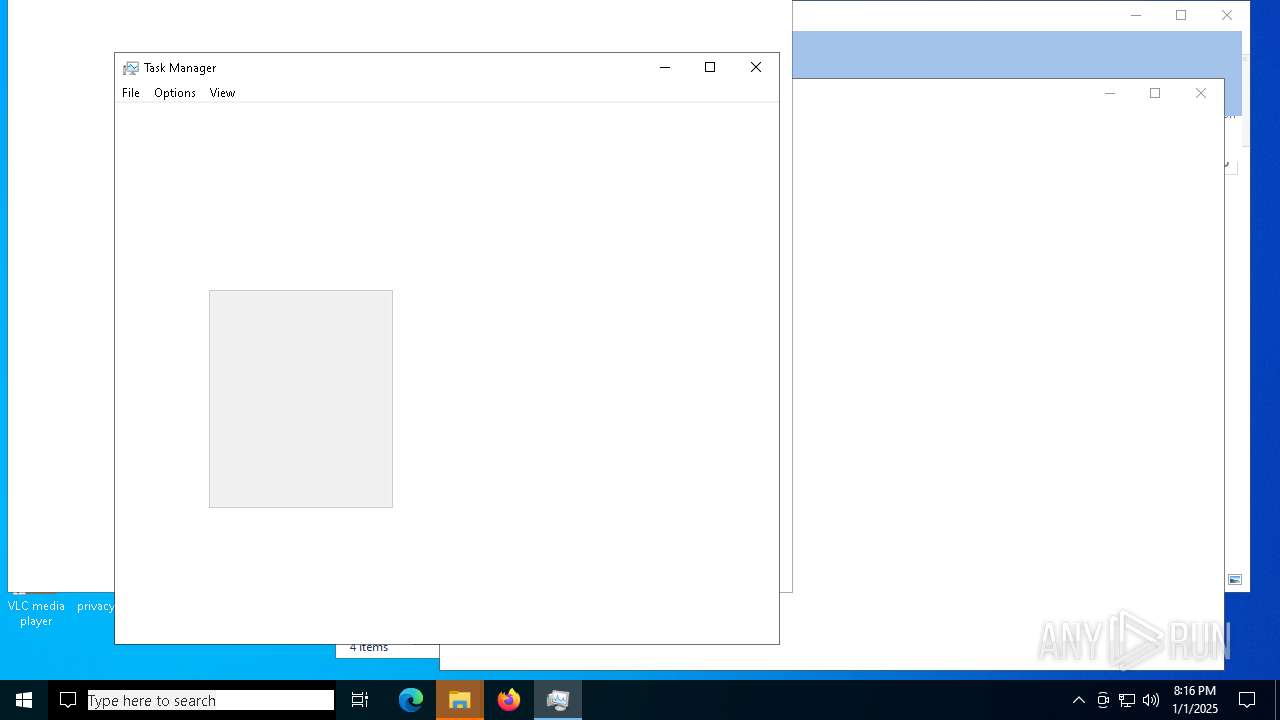Image resolution: width=1280 pixels, height=720 pixels.
Task: Expand the hidden system tray icons
Action: [x=1079, y=700]
